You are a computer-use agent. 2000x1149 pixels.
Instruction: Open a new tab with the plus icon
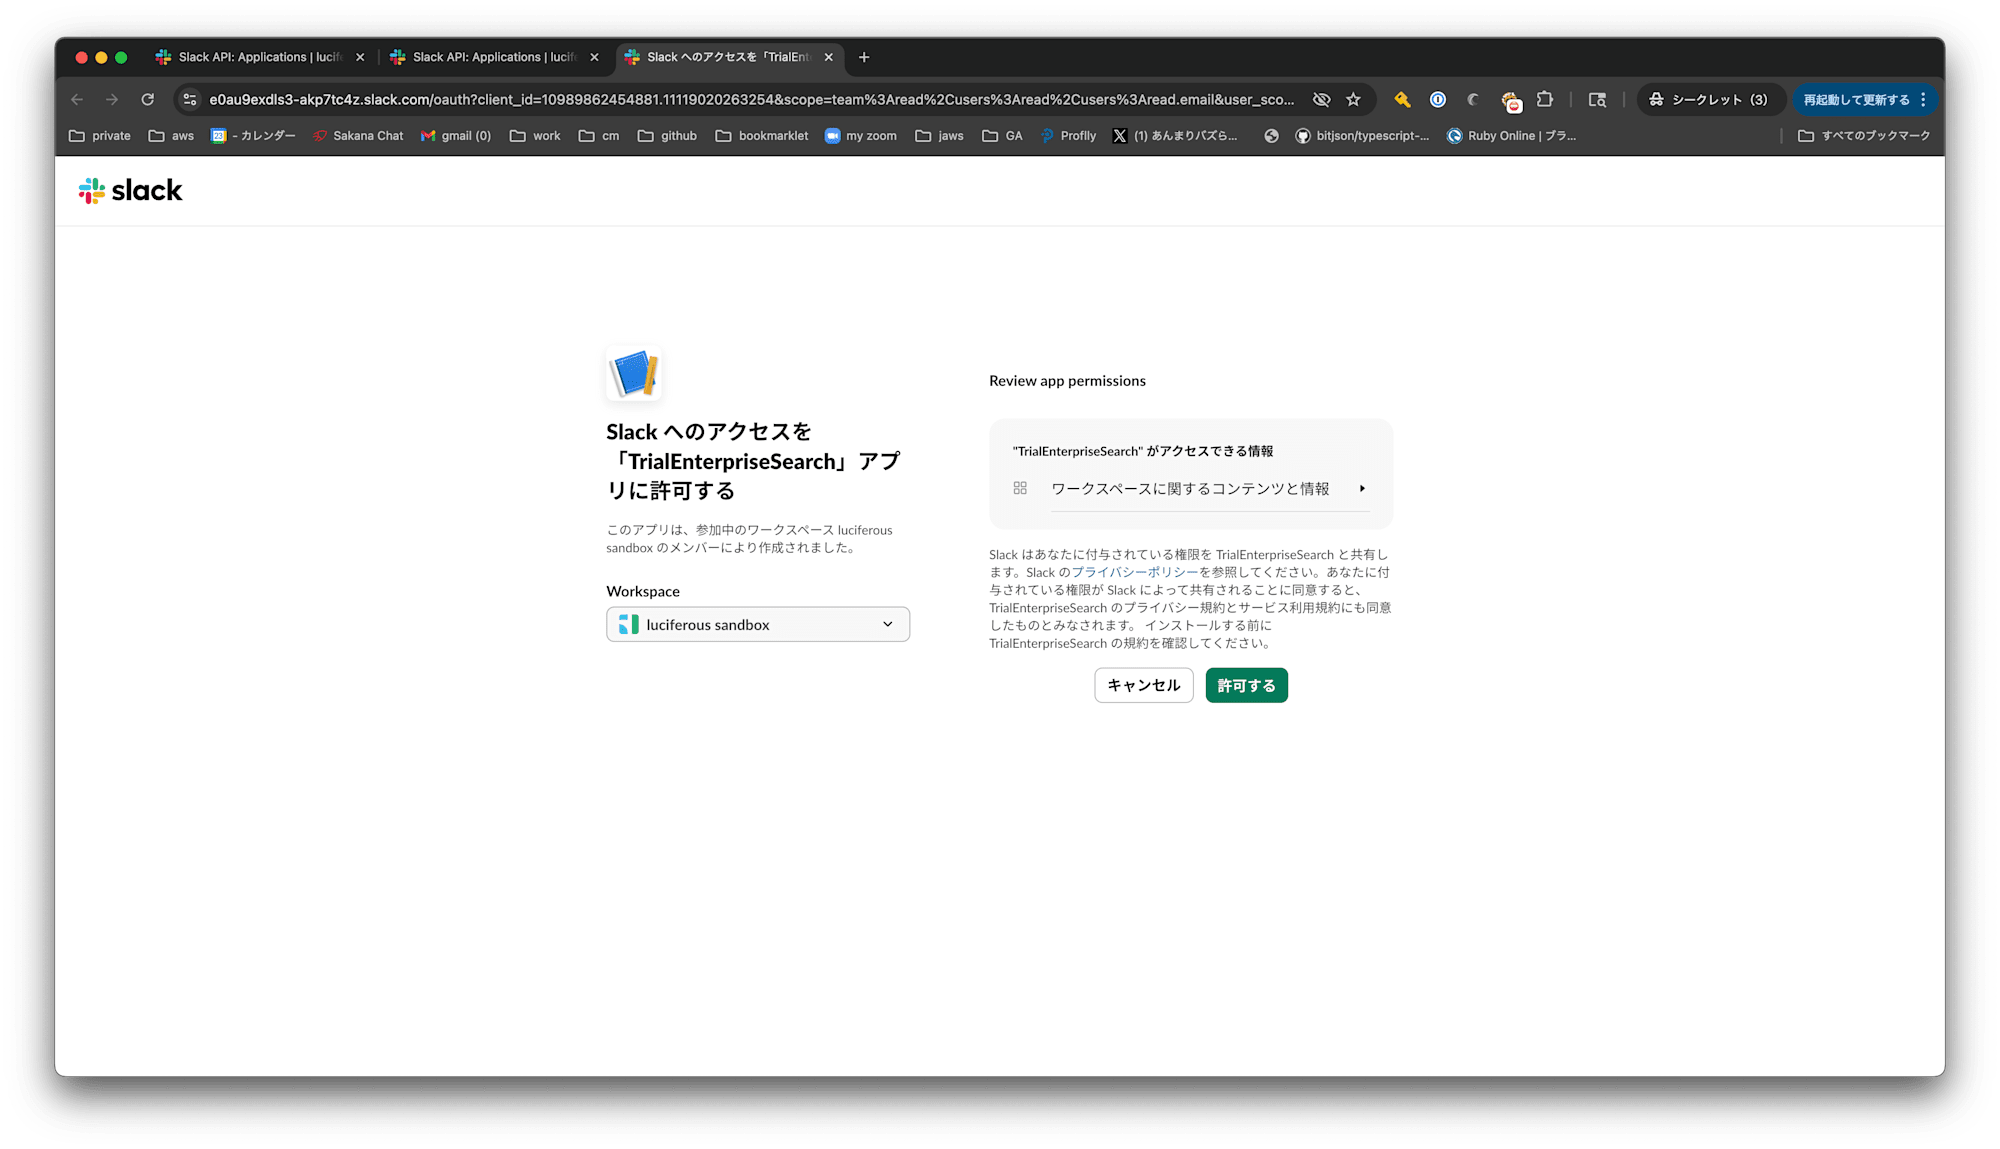tap(864, 57)
